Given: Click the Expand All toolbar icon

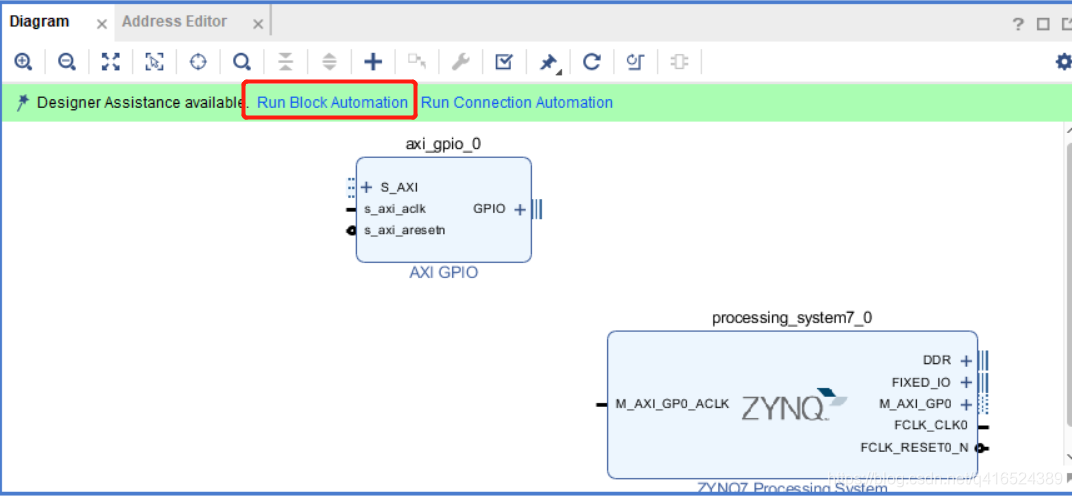Looking at the screenshot, I should point(330,62).
